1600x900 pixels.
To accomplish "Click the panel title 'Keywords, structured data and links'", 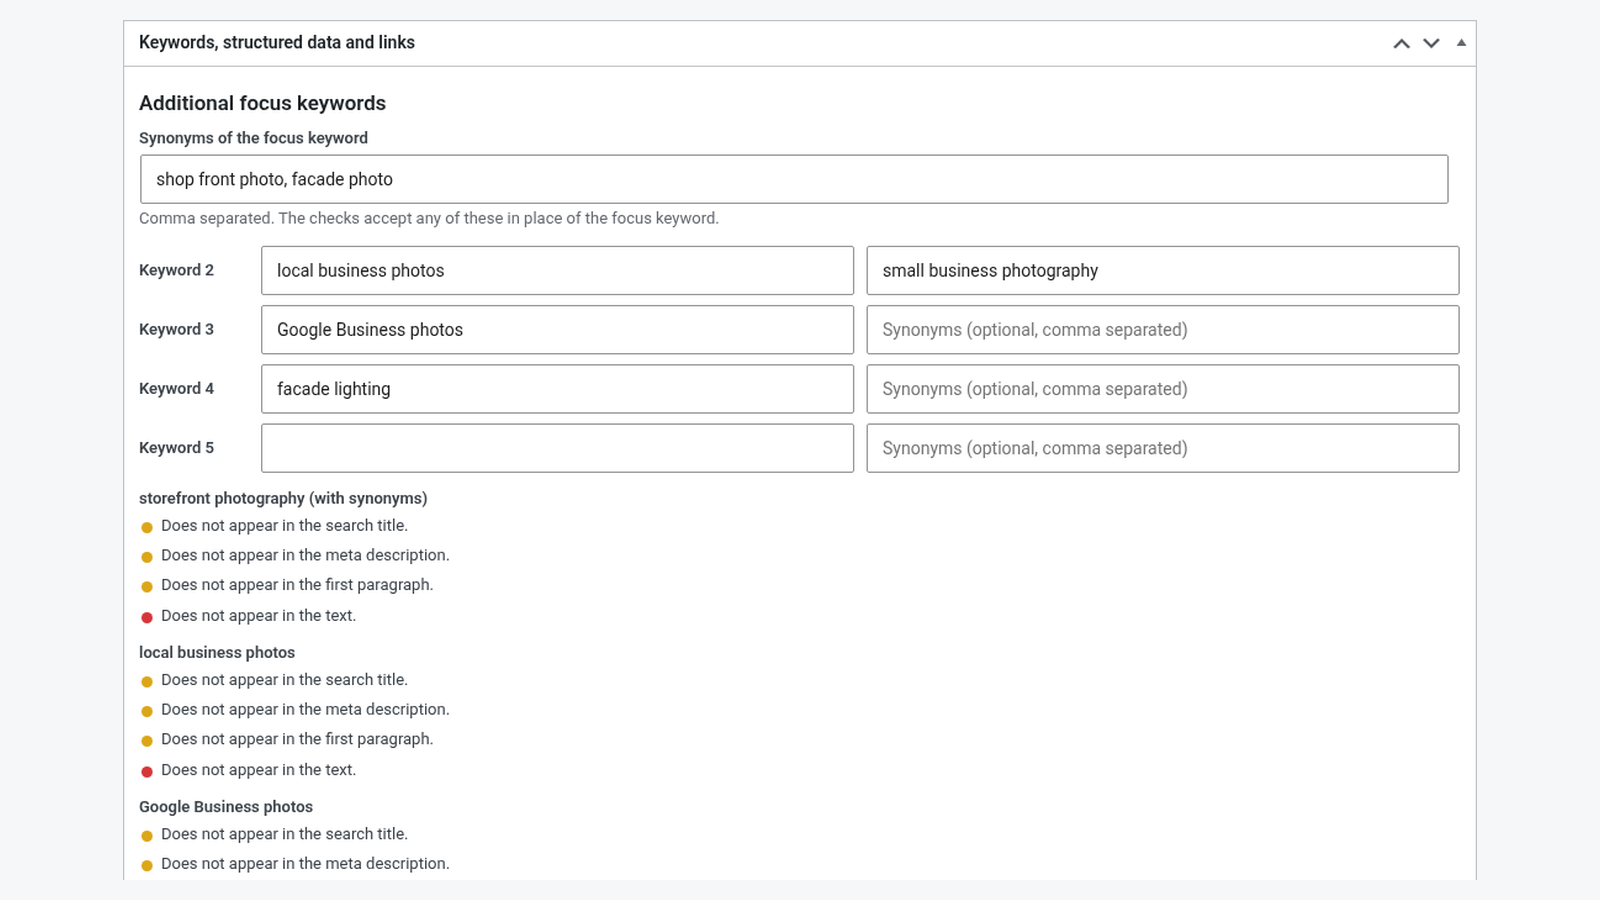I will tap(277, 42).
